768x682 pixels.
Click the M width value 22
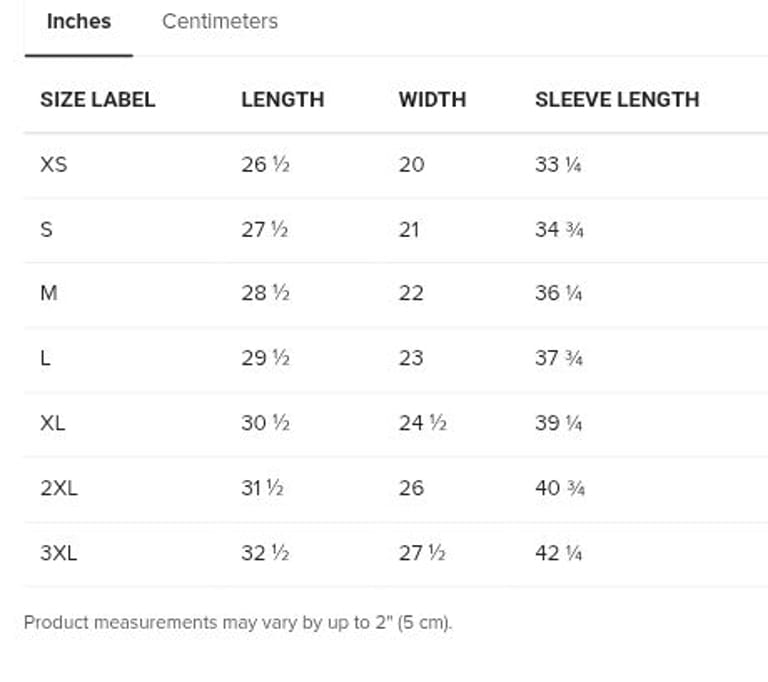(411, 293)
